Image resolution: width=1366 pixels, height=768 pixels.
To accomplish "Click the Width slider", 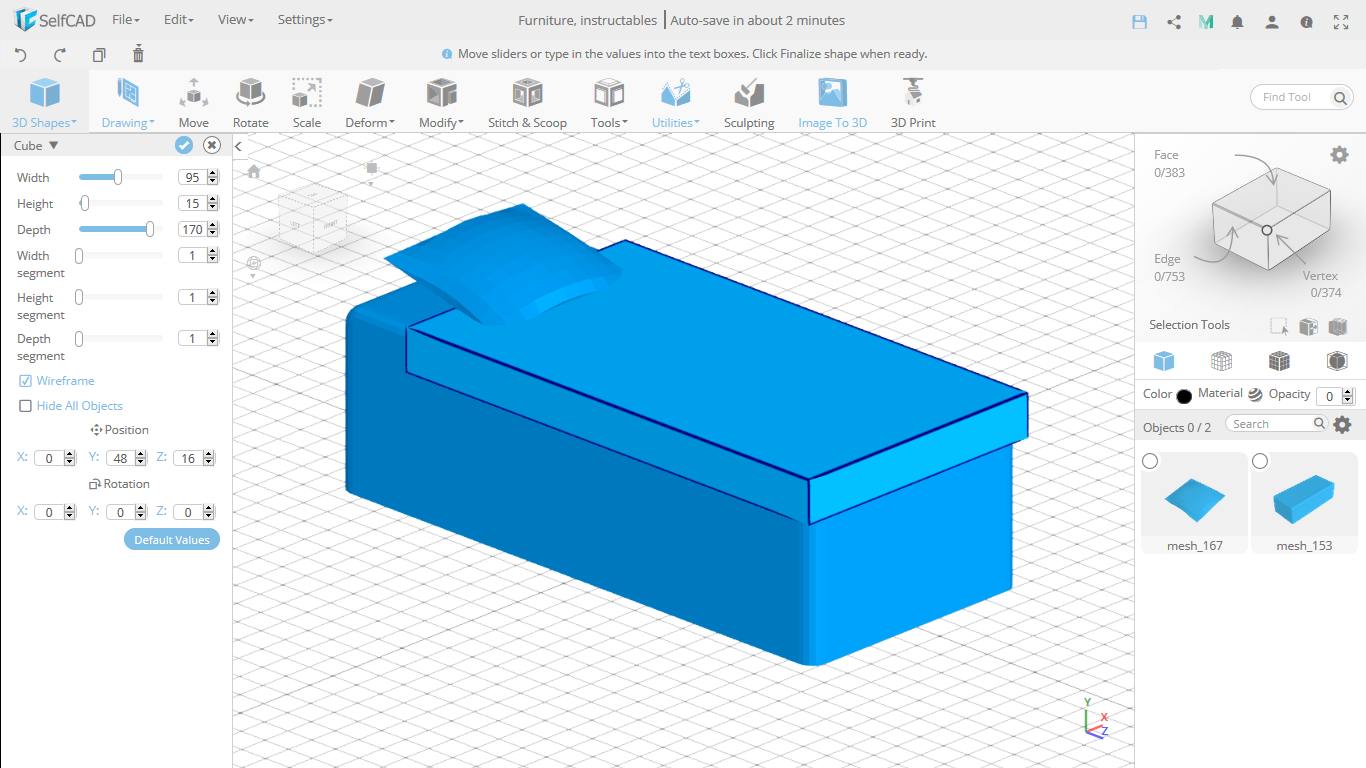I will 120,177.
